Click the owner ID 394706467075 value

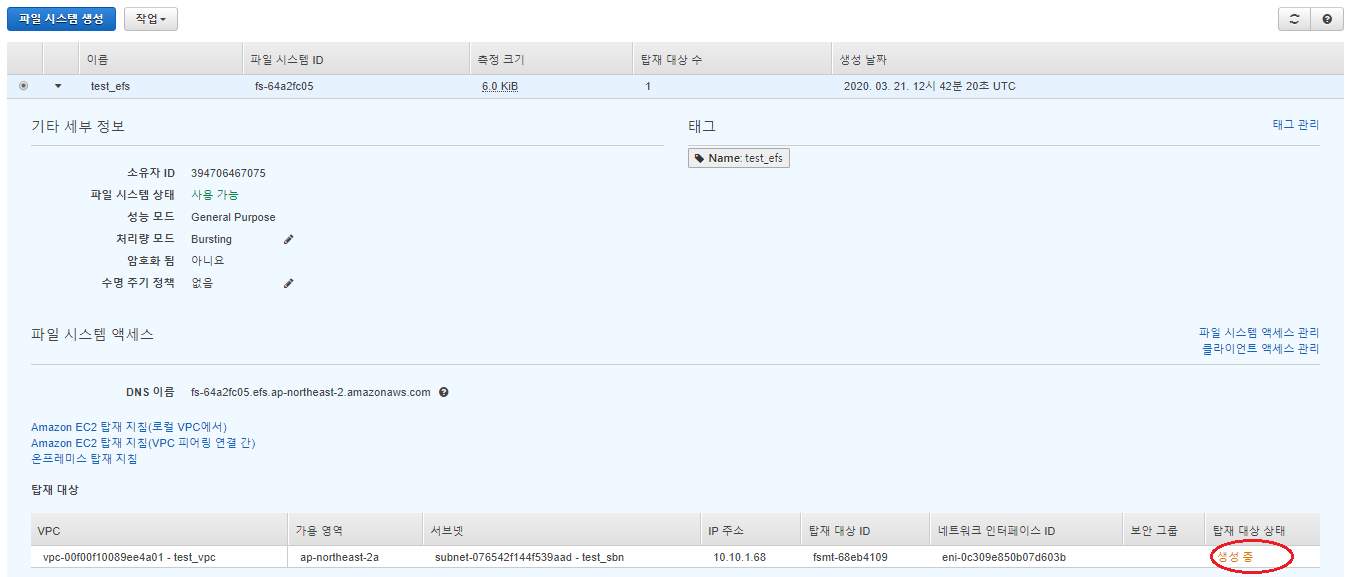pos(228,173)
